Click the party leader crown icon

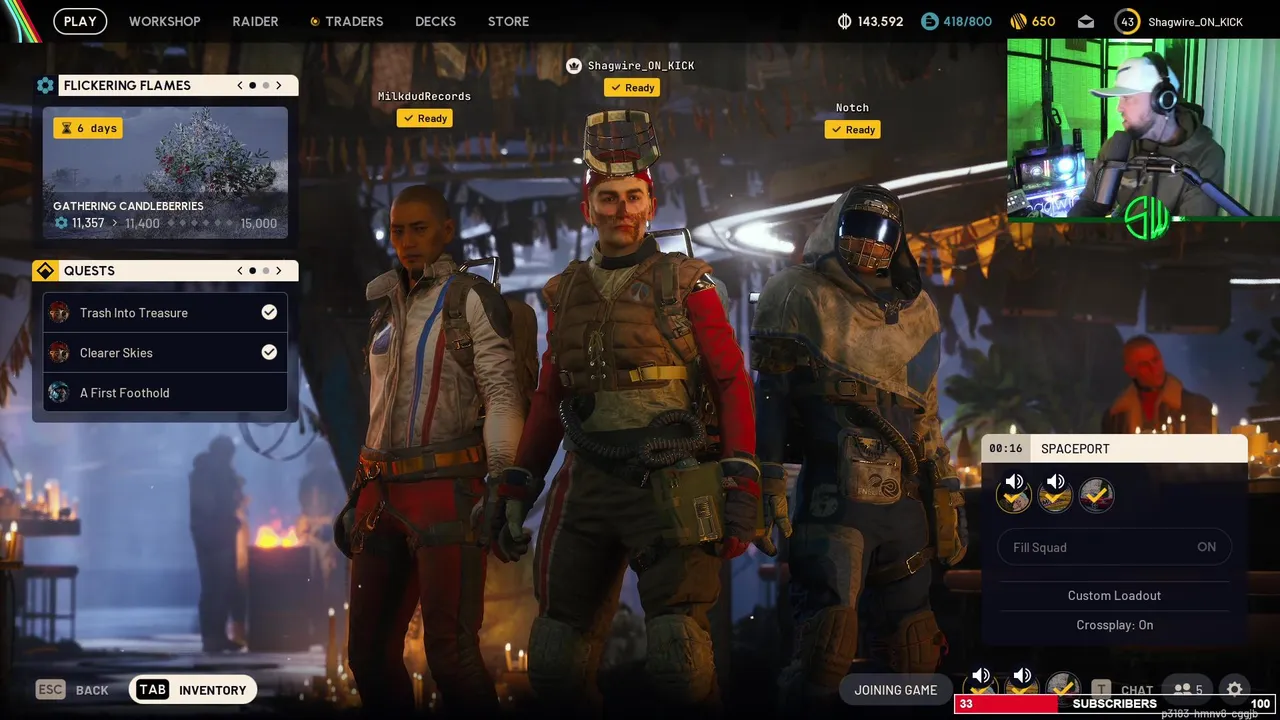coord(574,66)
